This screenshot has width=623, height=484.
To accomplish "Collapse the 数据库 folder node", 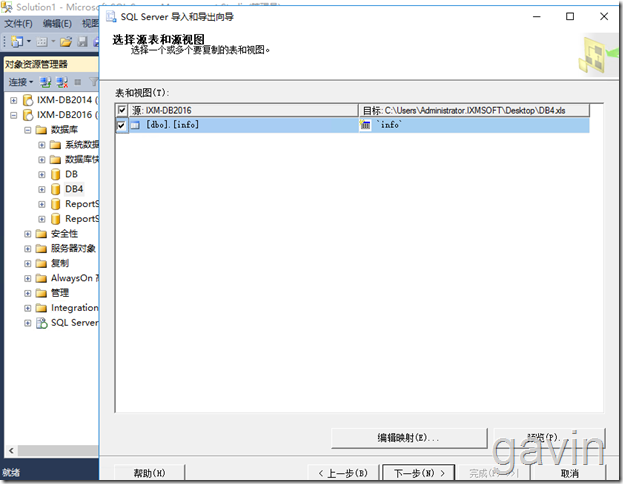I will [27, 130].
